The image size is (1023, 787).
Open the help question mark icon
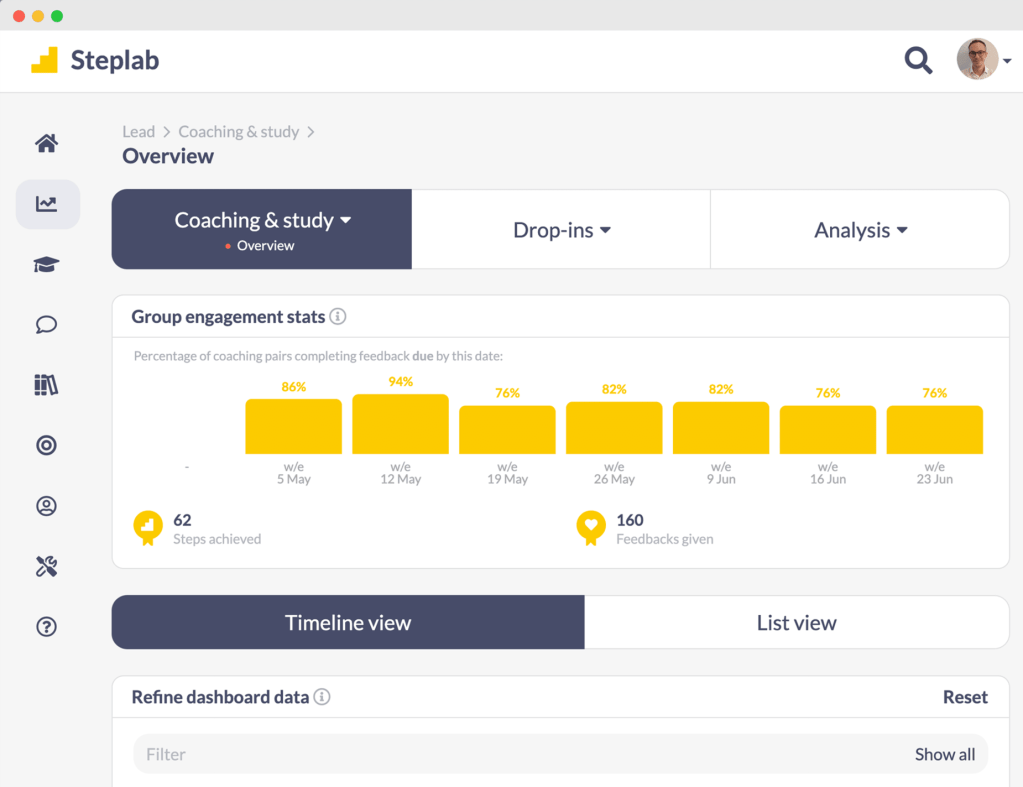point(46,627)
